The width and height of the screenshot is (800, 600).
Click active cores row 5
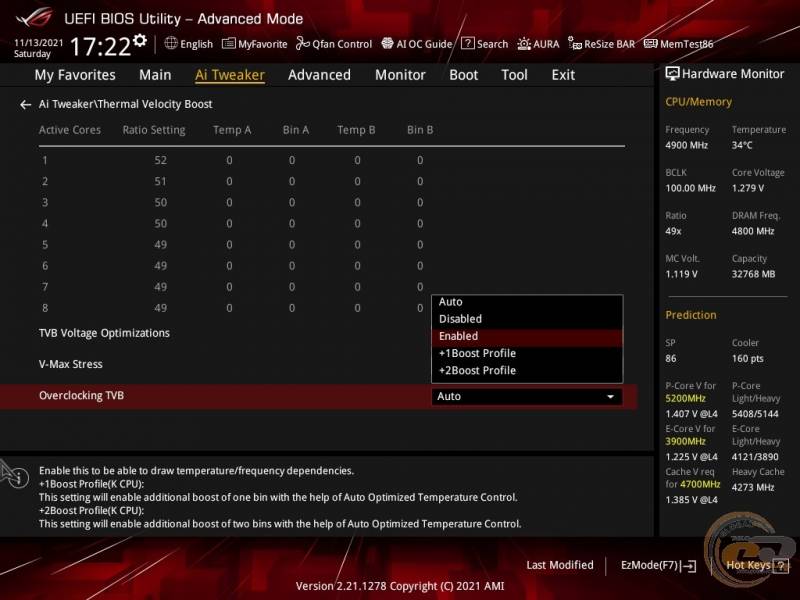tap(45, 245)
